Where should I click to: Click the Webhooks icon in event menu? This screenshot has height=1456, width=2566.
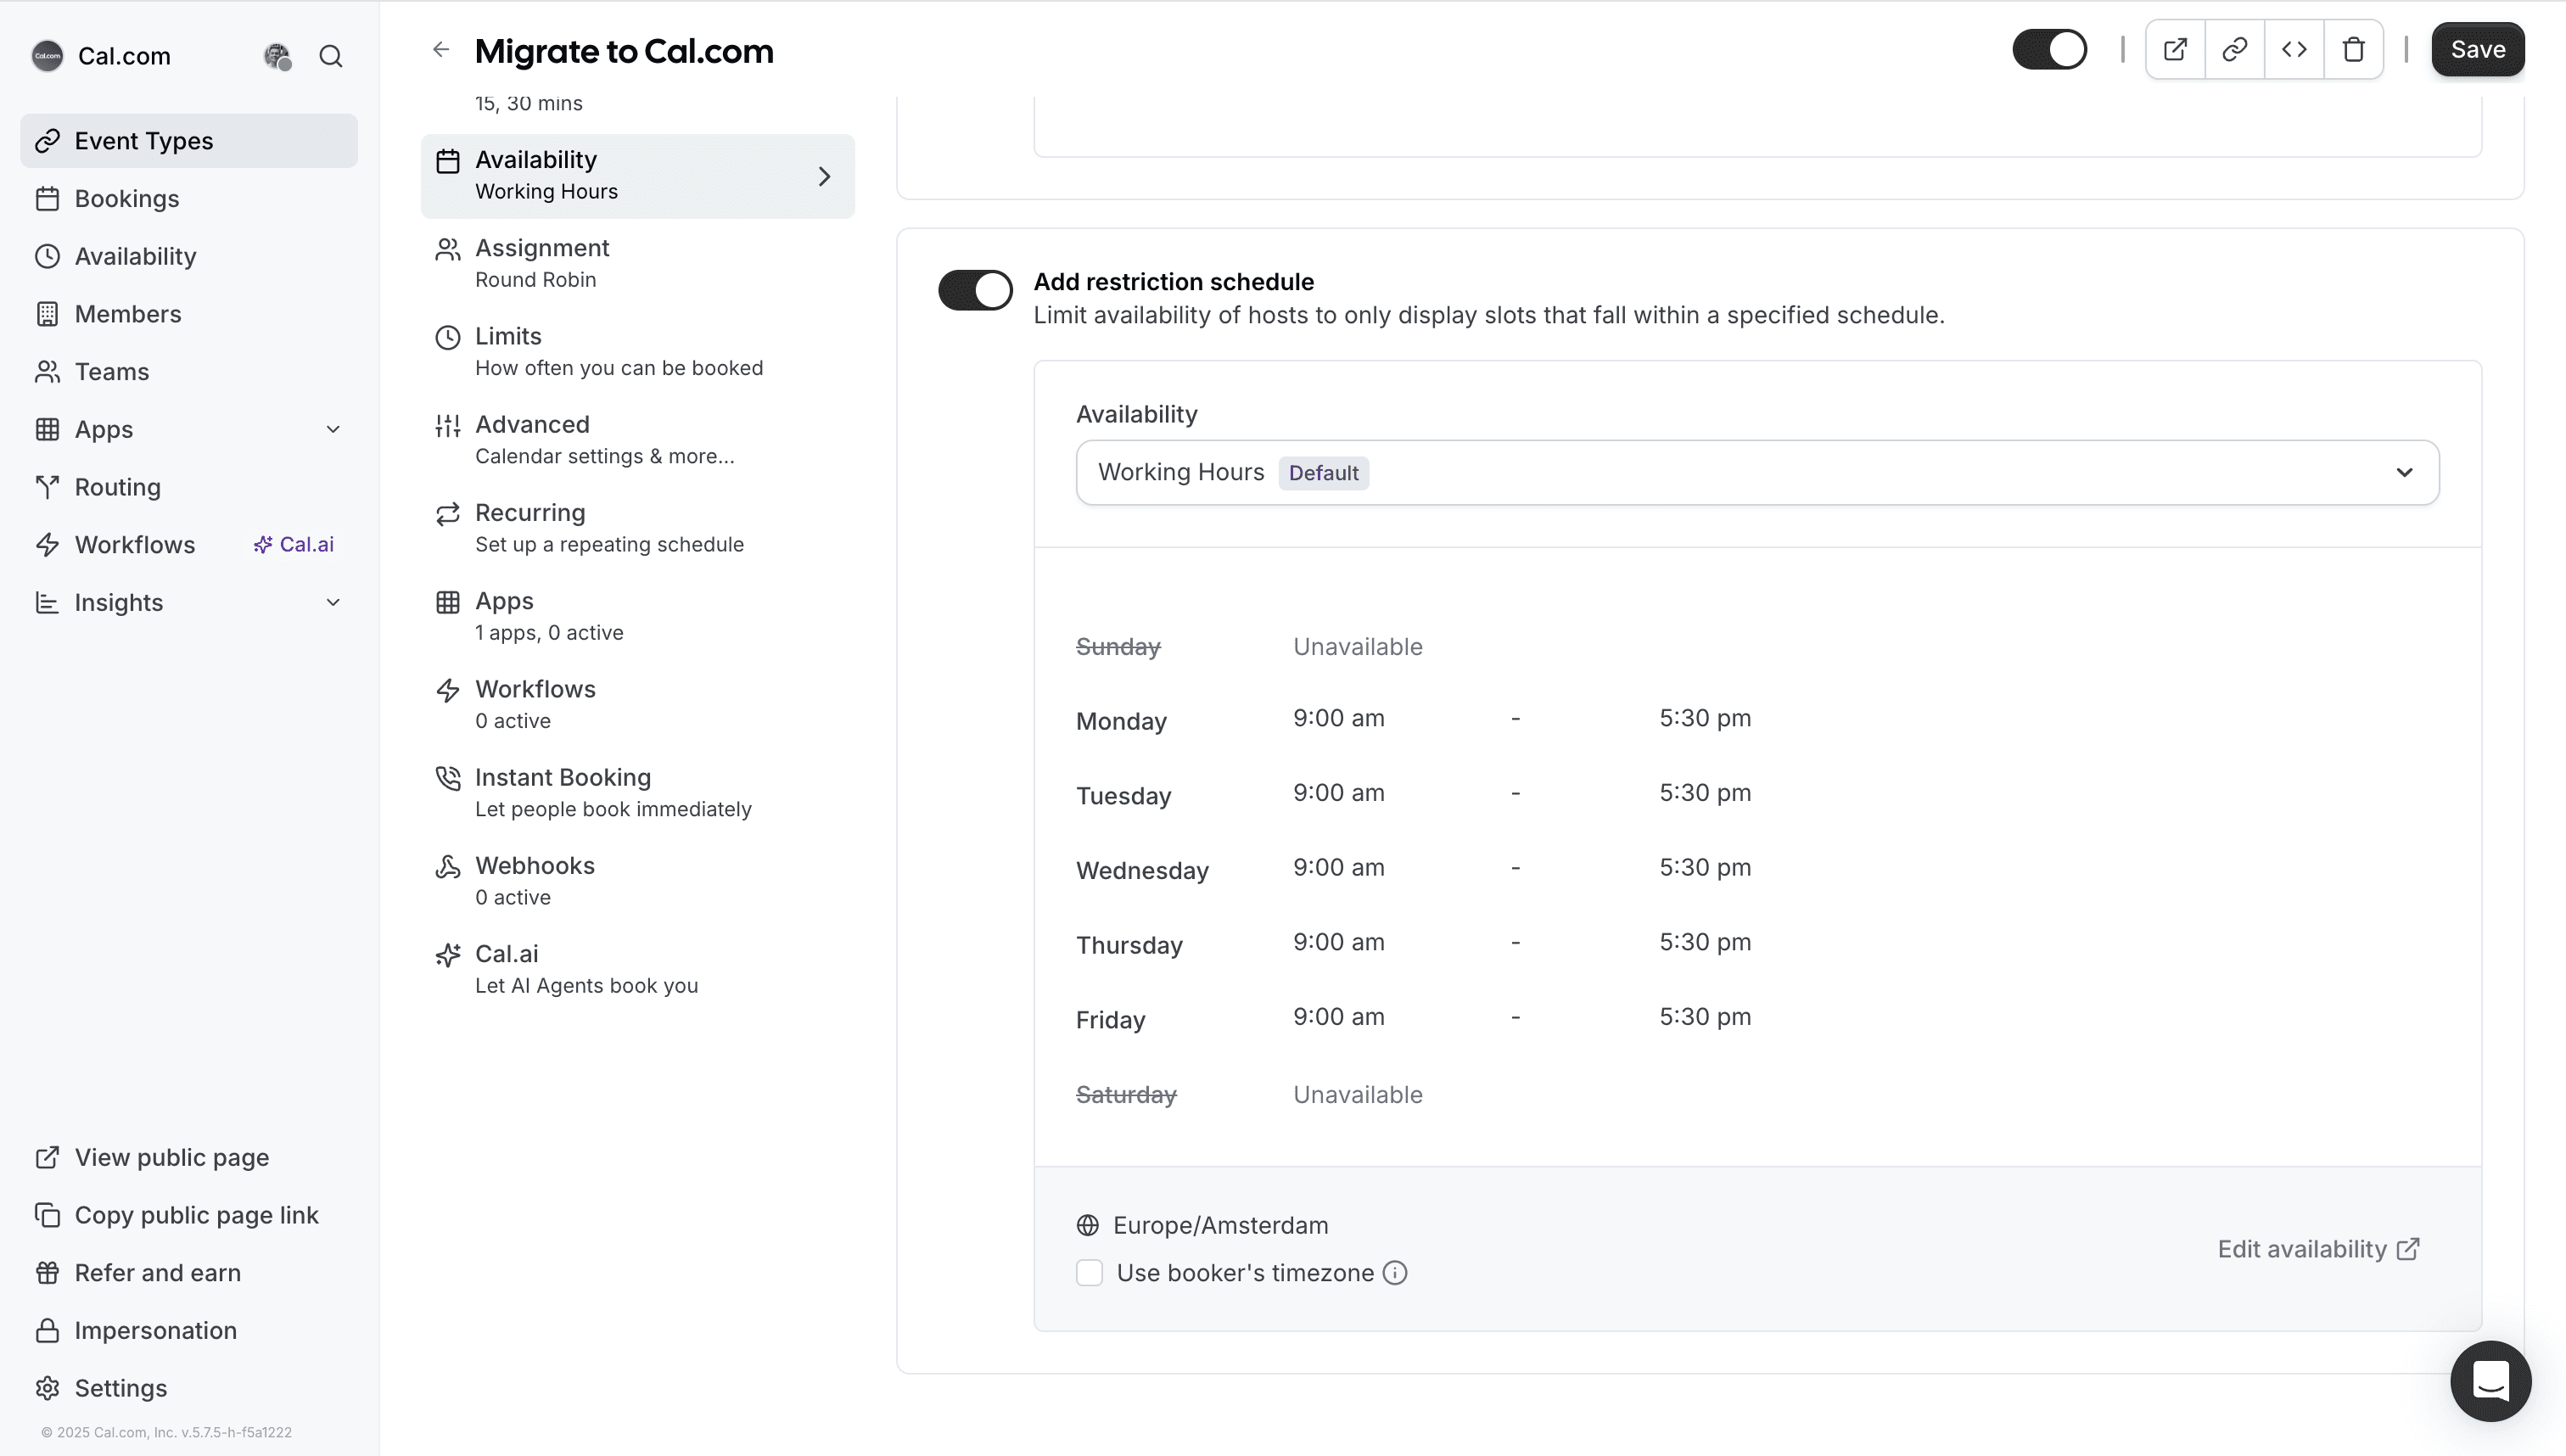pos(447,867)
